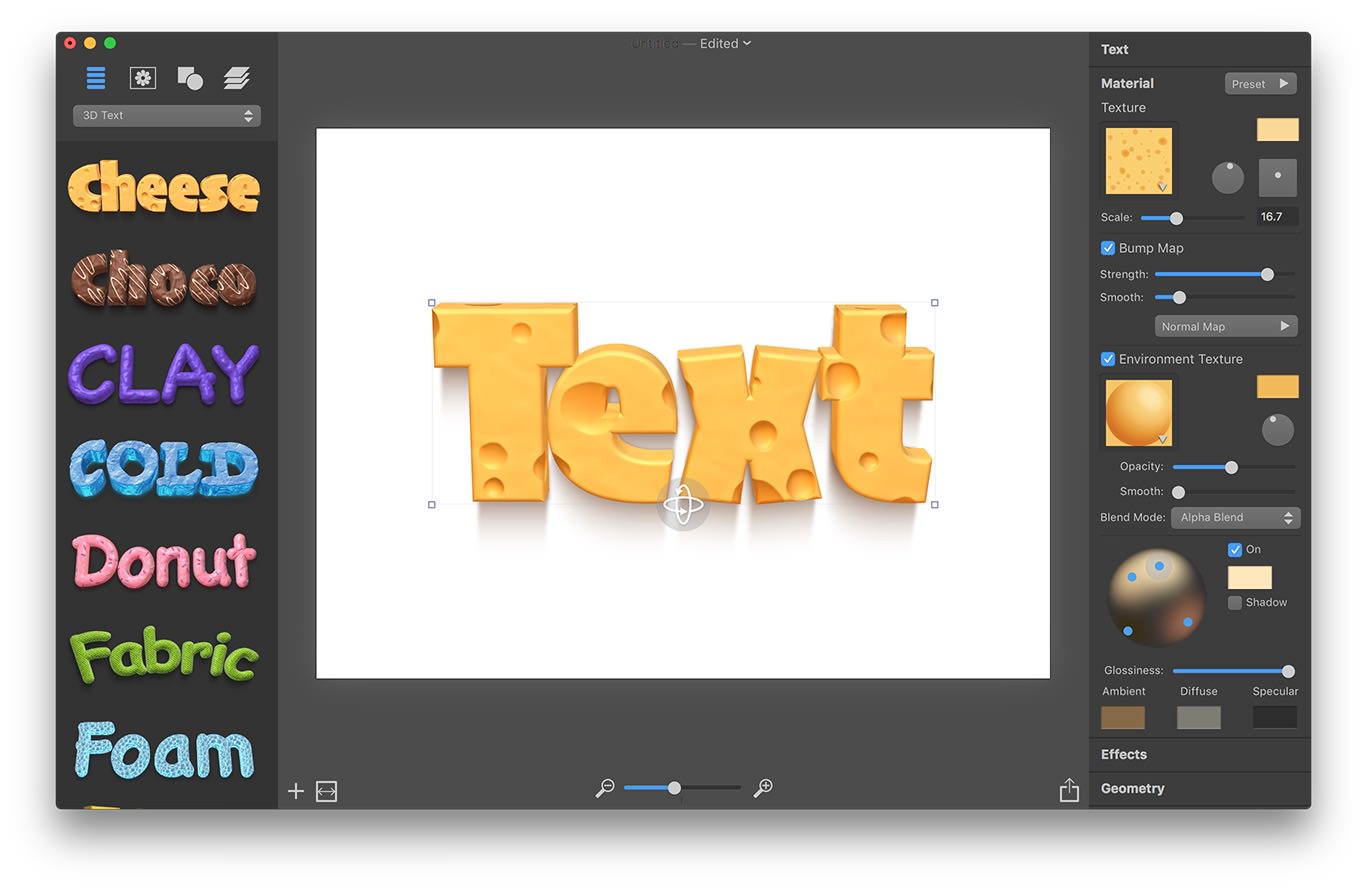Click the top-left selection handle
The height and width of the screenshot is (889, 1367).
pos(432,302)
